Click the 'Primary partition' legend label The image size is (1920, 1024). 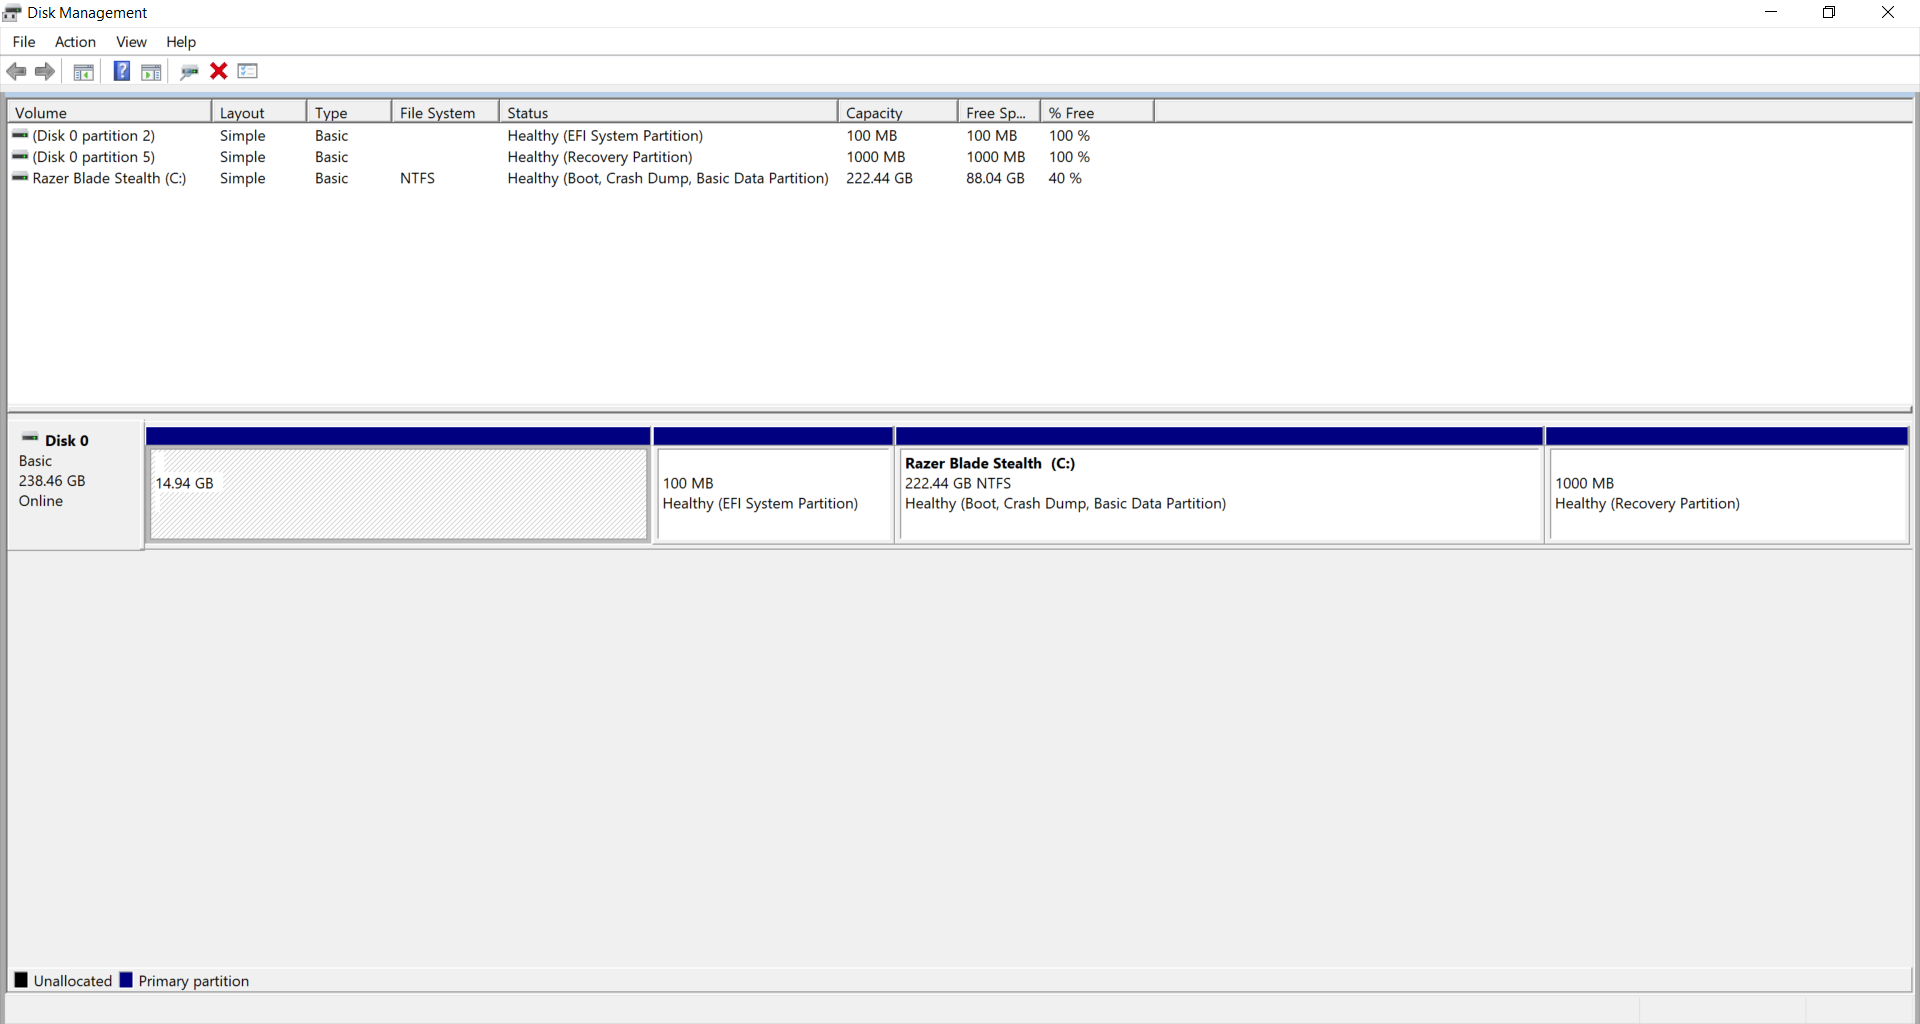[x=194, y=981]
